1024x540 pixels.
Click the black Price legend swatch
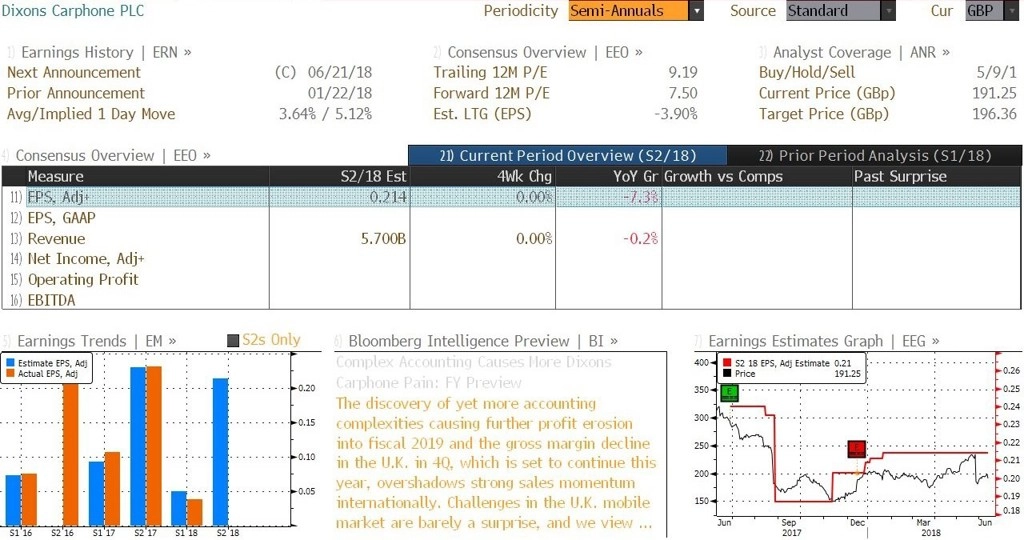pos(727,373)
